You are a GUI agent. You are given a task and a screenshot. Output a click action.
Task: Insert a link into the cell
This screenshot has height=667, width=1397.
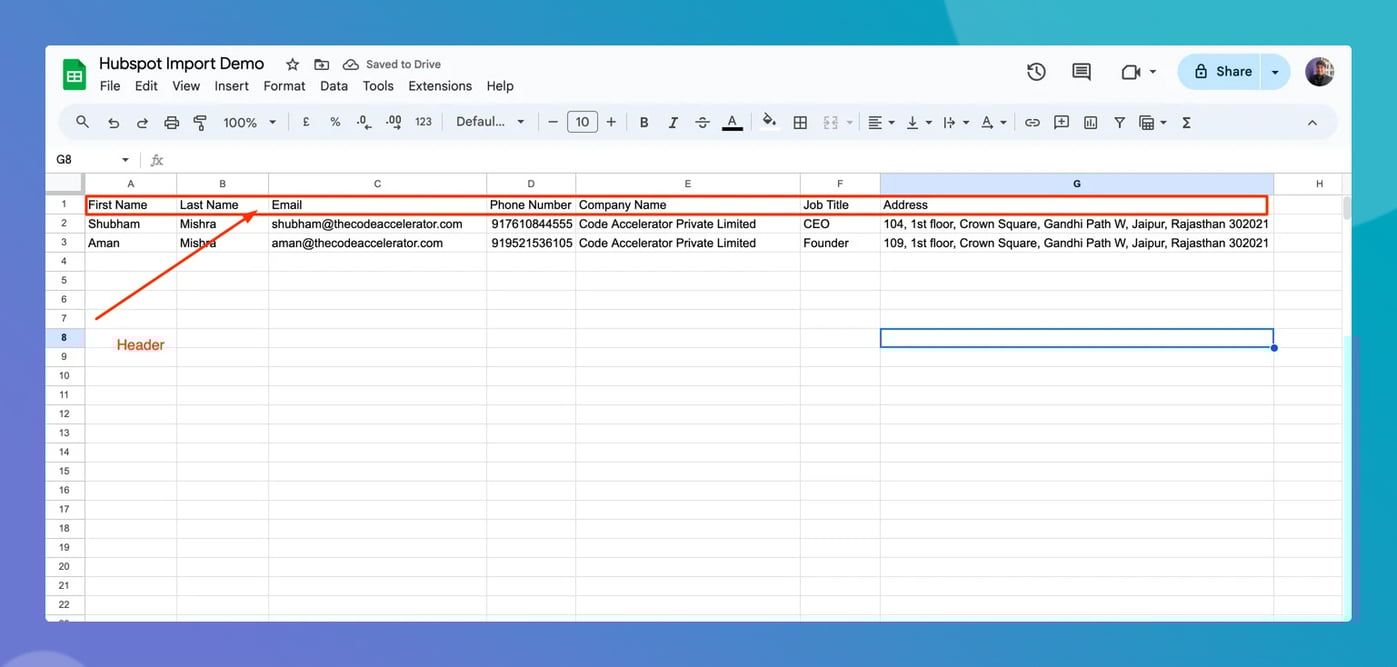(1032, 121)
